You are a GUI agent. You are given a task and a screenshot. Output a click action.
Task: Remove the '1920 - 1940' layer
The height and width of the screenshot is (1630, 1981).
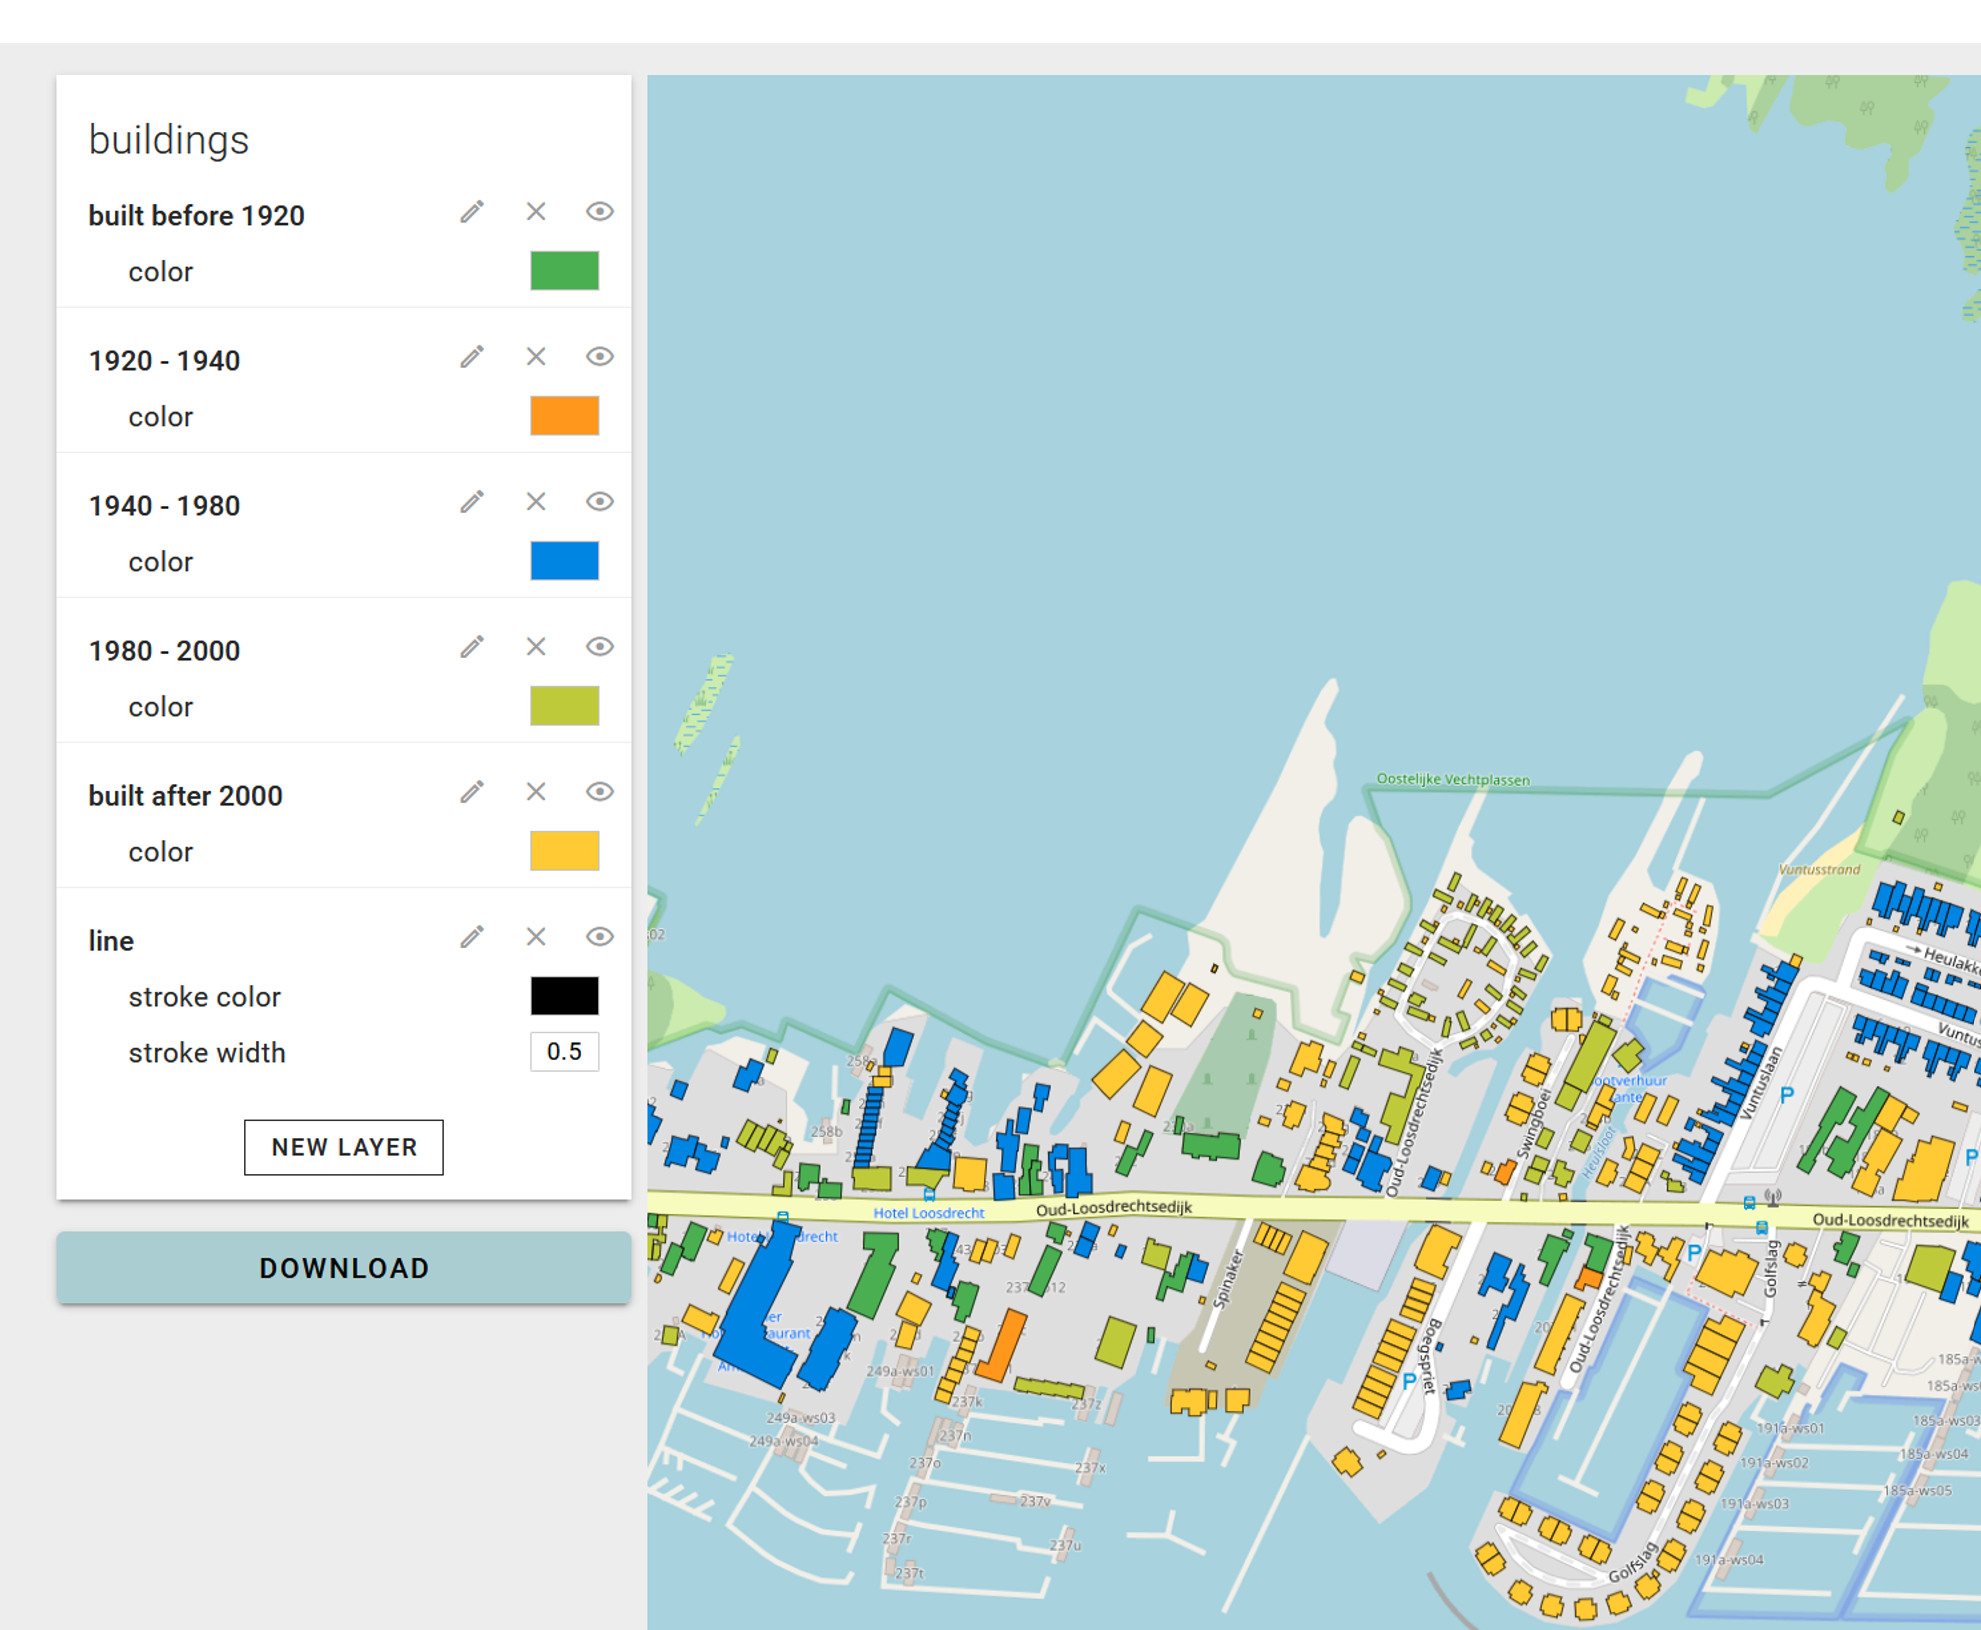(x=536, y=357)
